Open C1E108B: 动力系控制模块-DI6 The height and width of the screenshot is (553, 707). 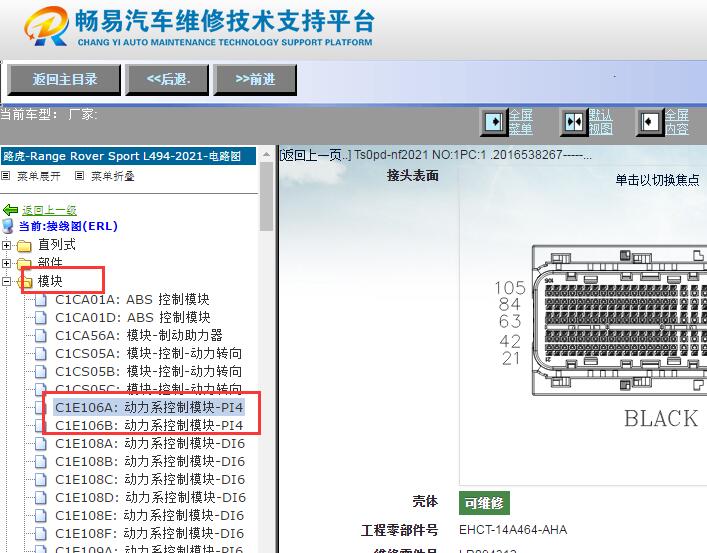pos(150,461)
